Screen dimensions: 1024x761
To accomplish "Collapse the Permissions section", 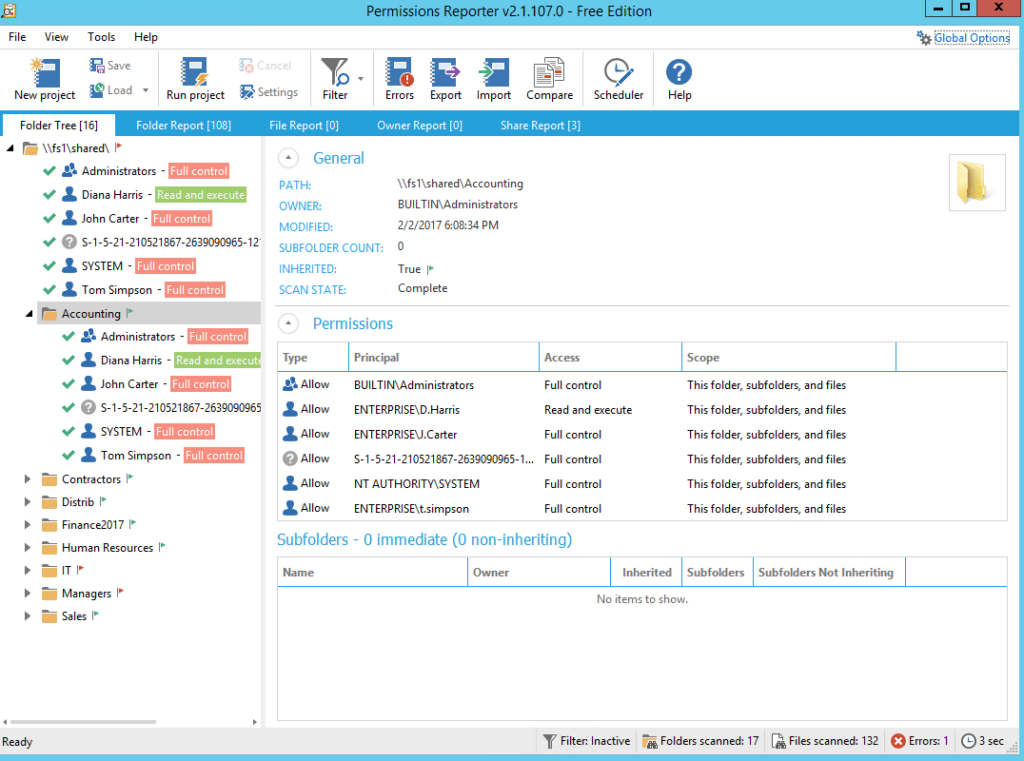I will 288,323.
